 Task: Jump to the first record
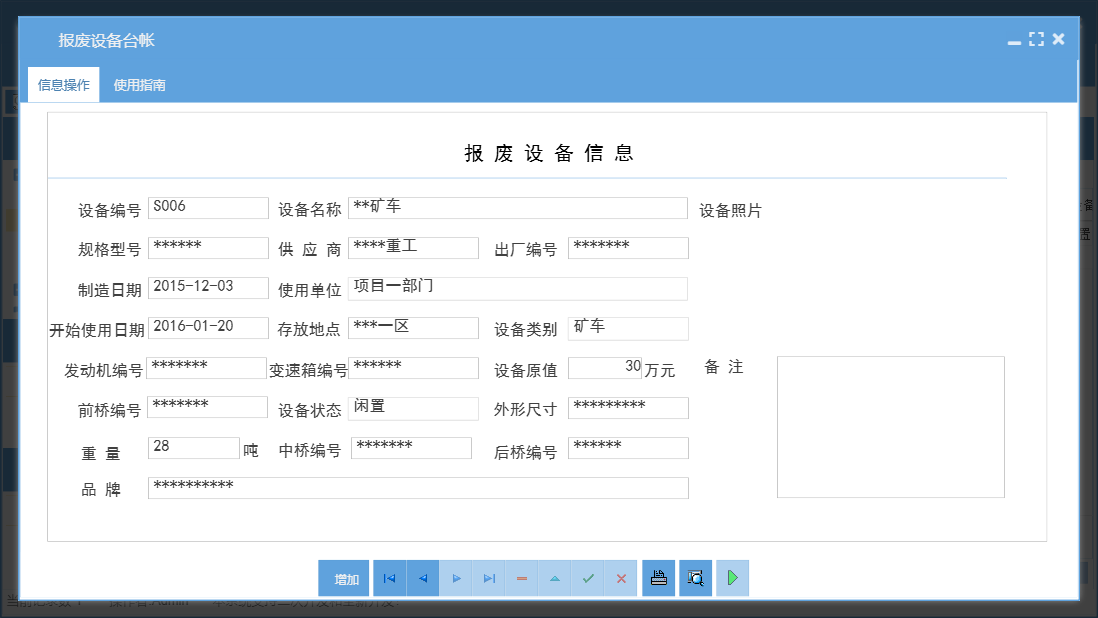pyautogui.click(x=389, y=578)
